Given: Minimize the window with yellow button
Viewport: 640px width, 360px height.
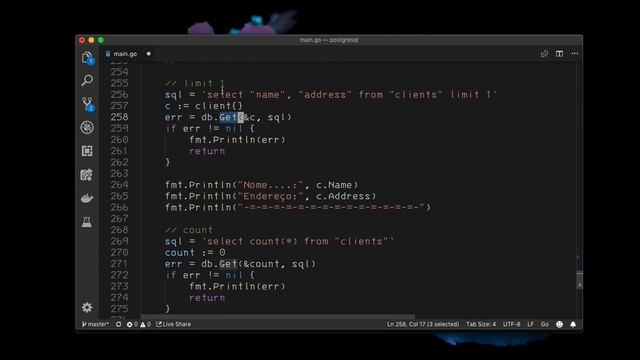Looking at the screenshot, I should coord(91,40).
